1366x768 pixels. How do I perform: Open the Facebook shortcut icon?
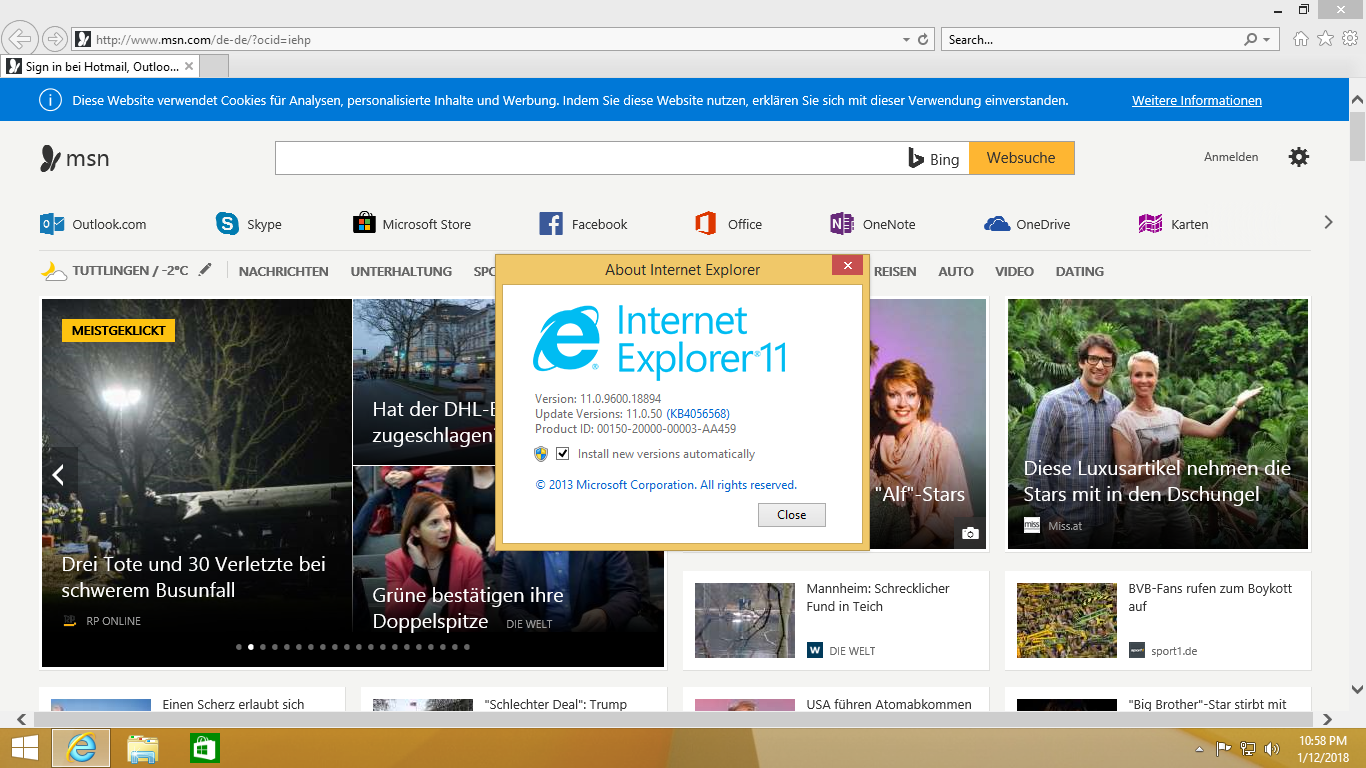click(551, 223)
